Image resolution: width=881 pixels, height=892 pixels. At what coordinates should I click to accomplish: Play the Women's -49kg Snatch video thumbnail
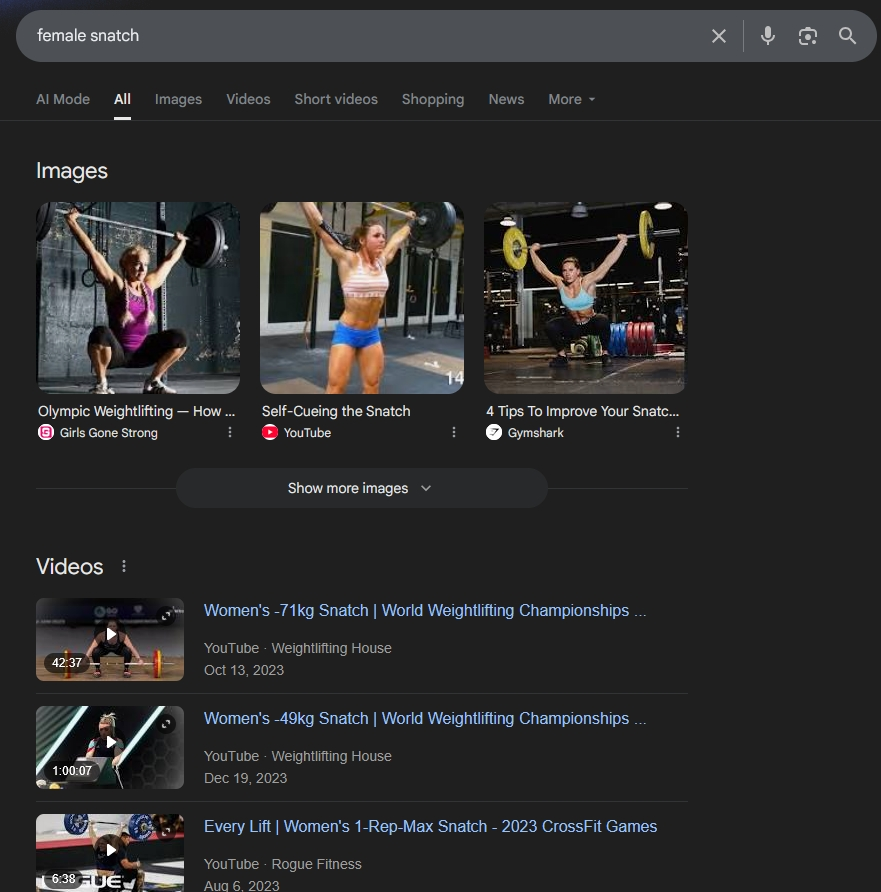pos(110,747)
